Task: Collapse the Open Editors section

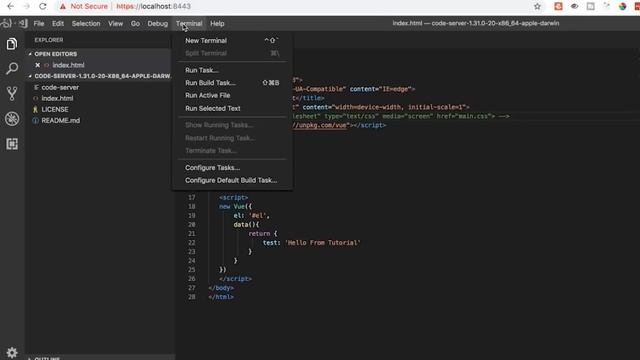Action: [x=30, y=54]
